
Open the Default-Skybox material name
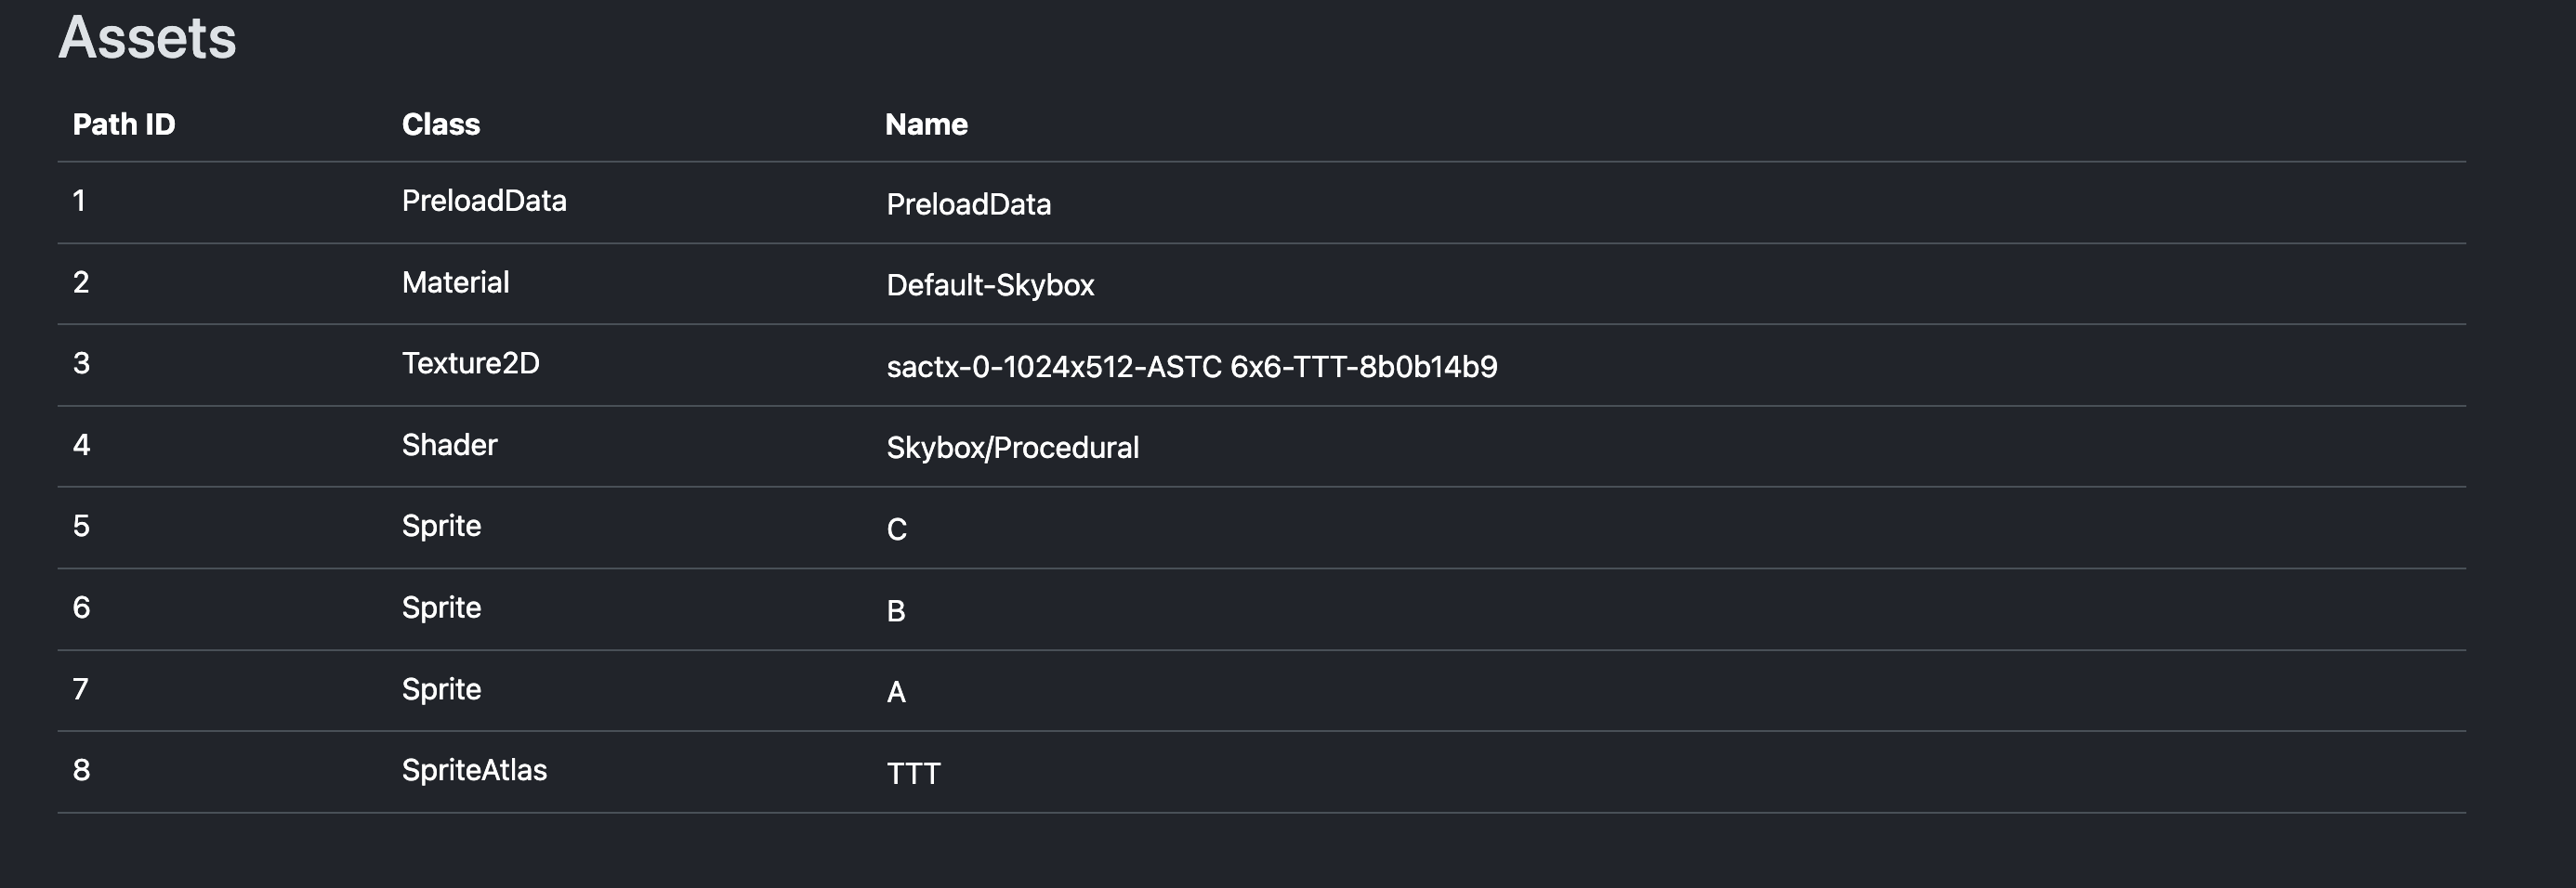[x=990, y=285]
